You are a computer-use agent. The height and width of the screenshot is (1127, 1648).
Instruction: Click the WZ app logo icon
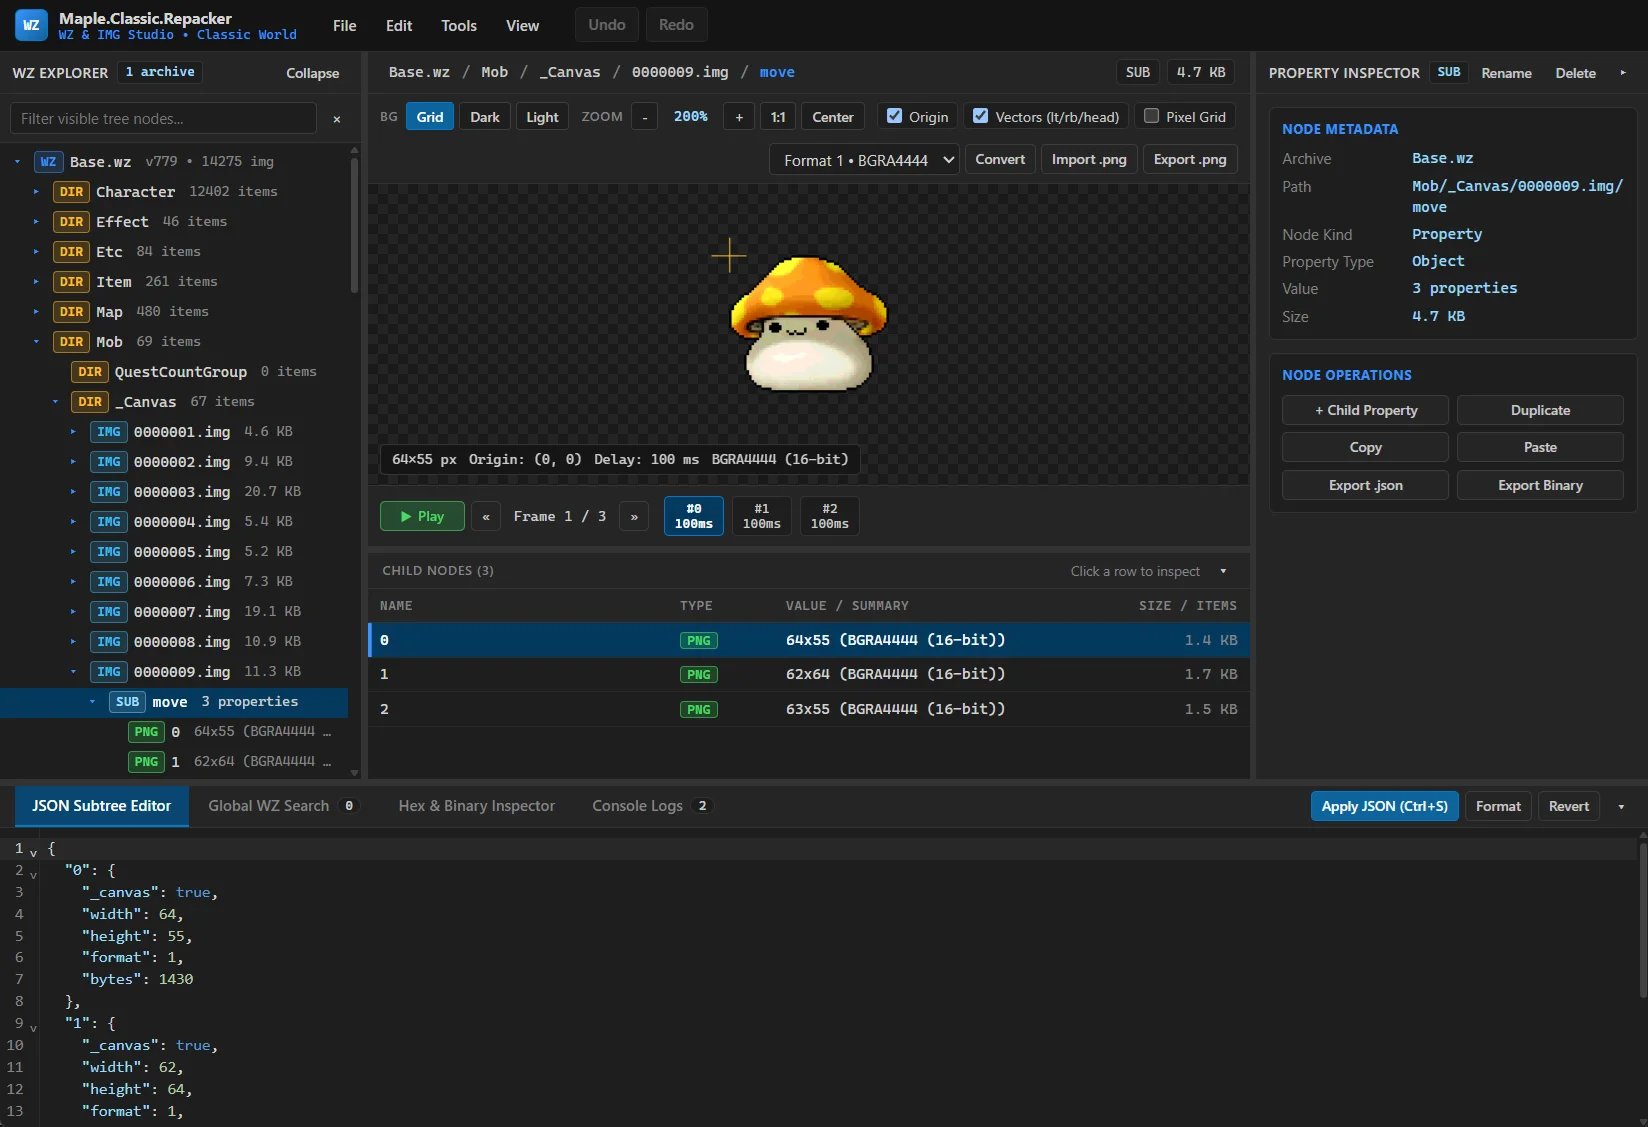click(31, 25)
